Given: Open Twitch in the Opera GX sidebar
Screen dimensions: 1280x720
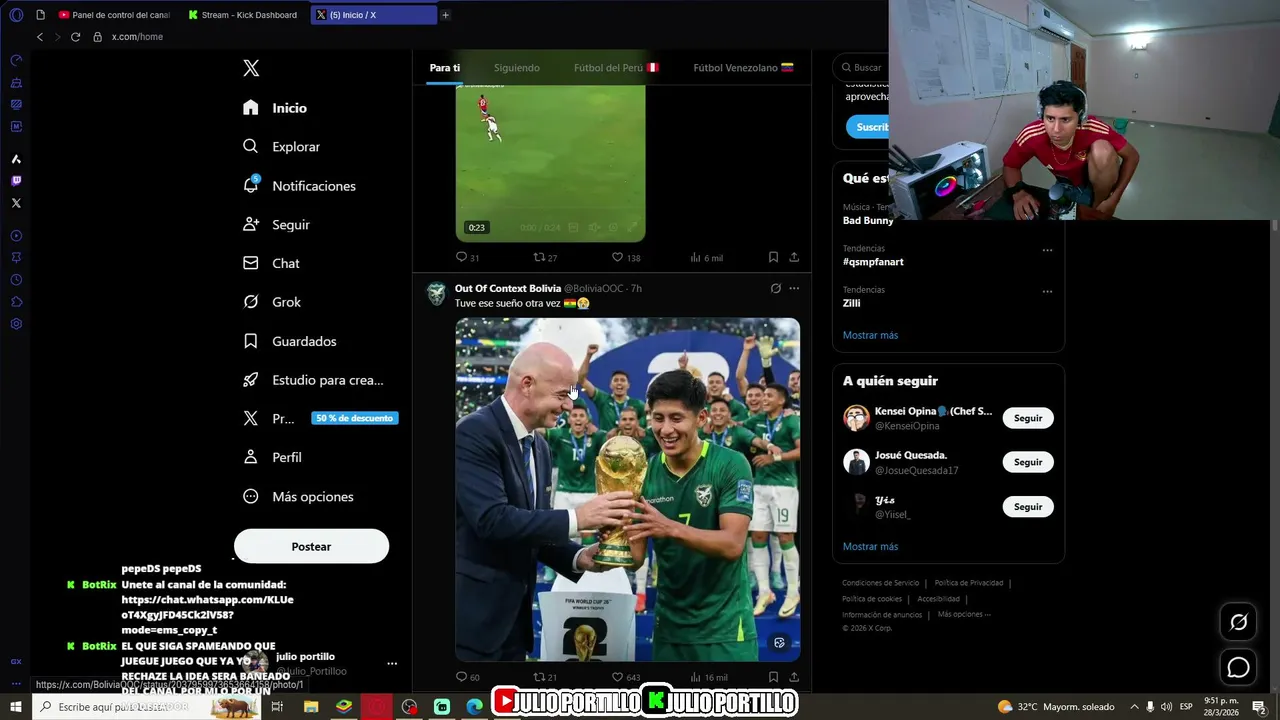Looking at the screenshot, I should tap(16, 181).
